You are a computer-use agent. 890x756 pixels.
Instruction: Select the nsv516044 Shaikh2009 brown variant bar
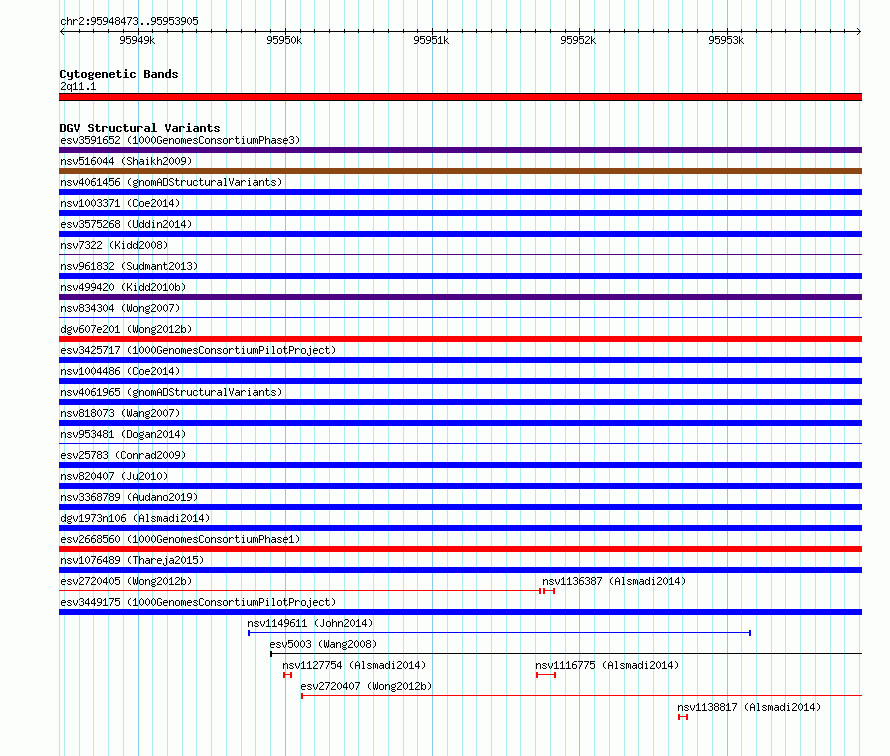pyautogui.click(x=460, y=171)
